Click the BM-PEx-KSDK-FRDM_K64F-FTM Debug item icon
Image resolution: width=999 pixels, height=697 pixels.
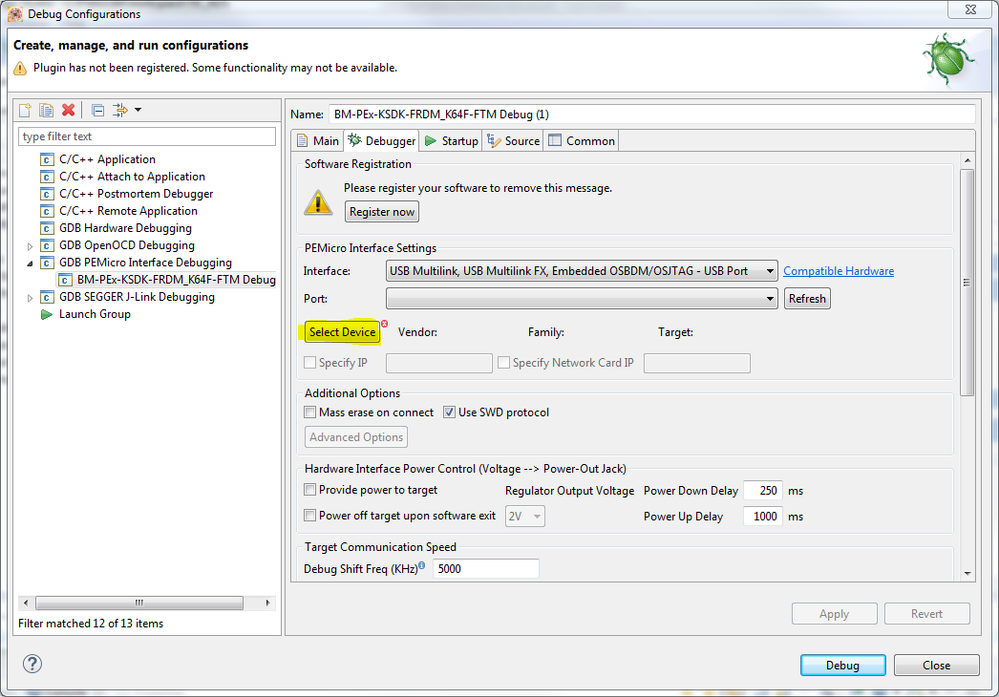[x=64, y=280]
